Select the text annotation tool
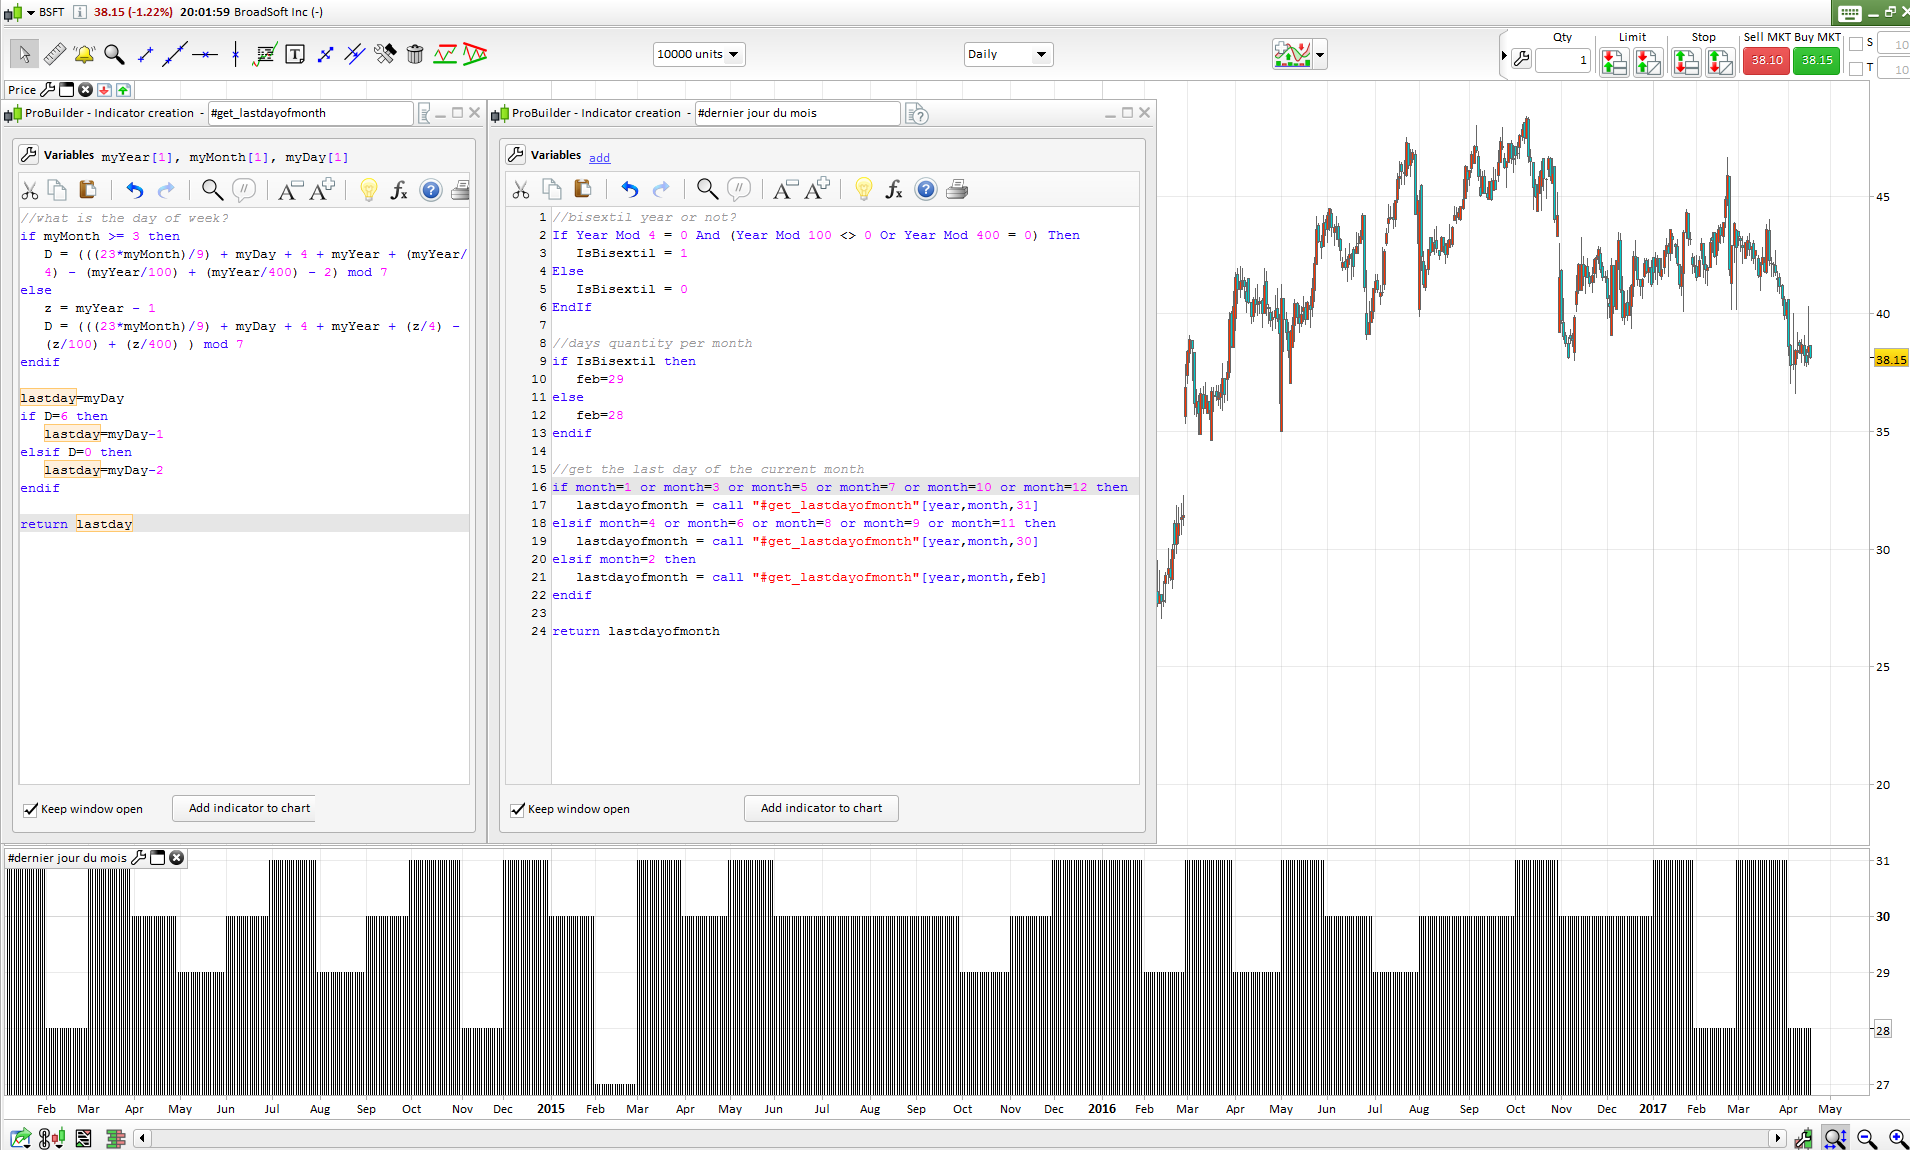1910x1150 pixels. pos(295,54)
